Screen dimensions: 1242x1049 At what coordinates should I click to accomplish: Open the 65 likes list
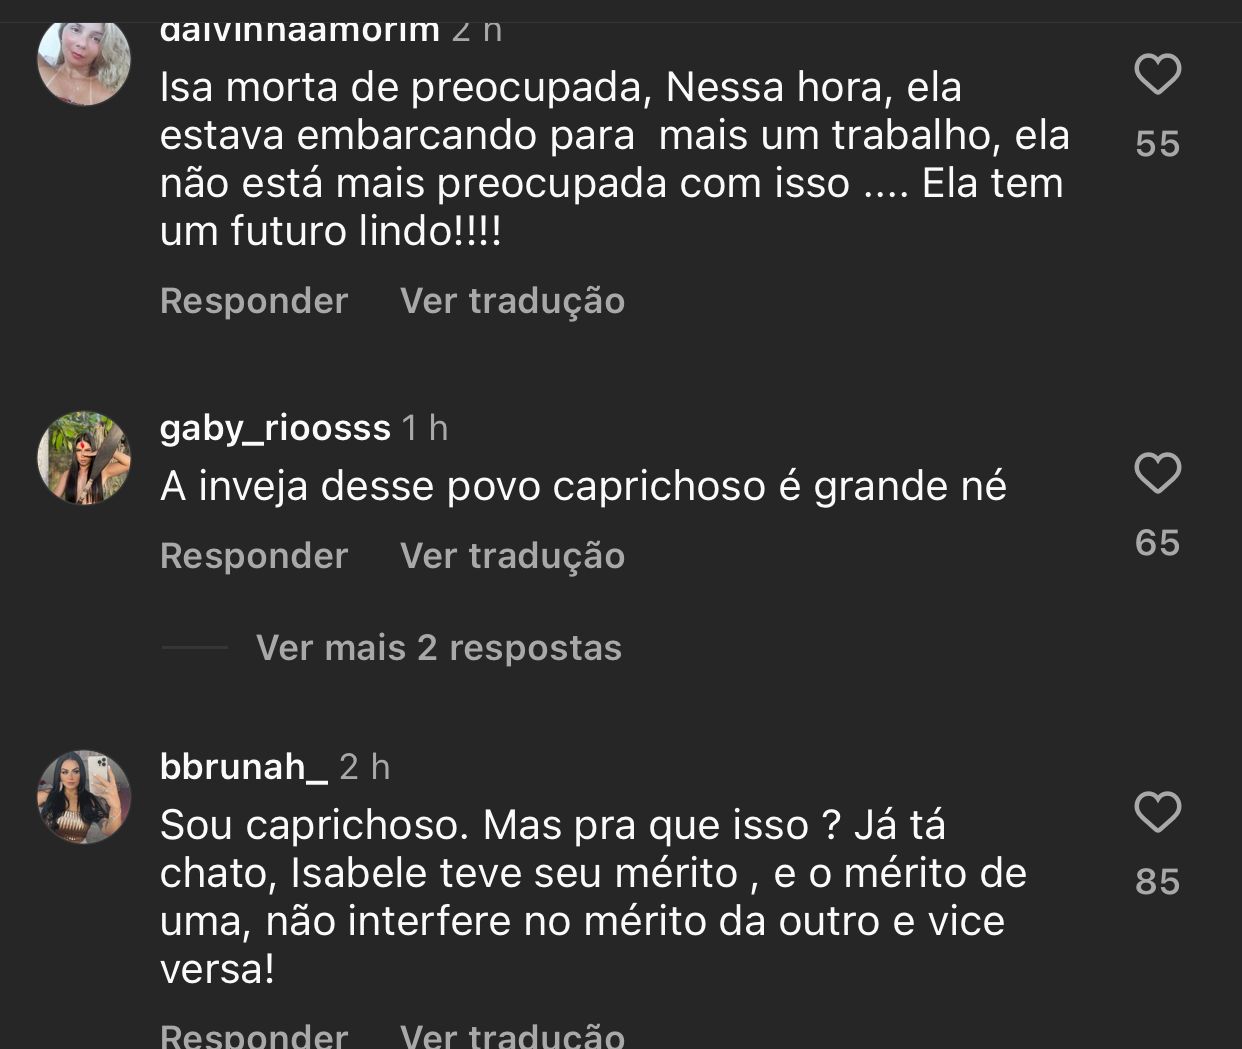pyautogui.click(x=1159, y=541)
